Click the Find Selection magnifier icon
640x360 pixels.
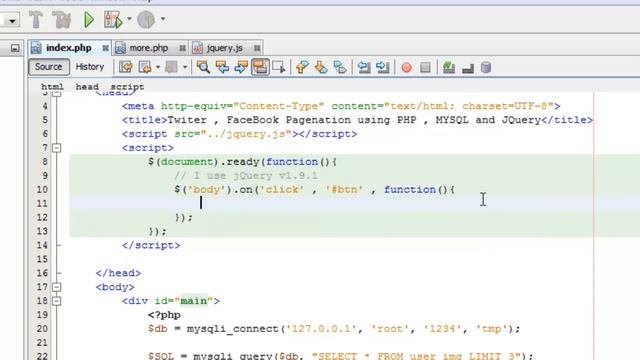point(203,67)
